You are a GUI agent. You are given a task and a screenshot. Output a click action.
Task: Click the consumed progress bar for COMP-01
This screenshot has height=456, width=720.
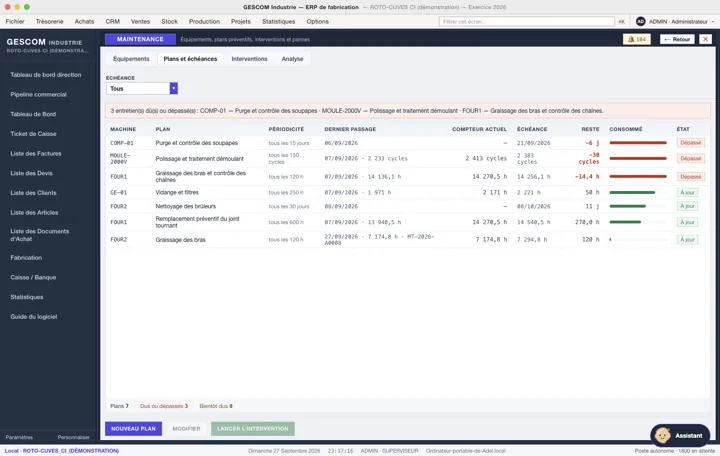[x=638, y=143]
